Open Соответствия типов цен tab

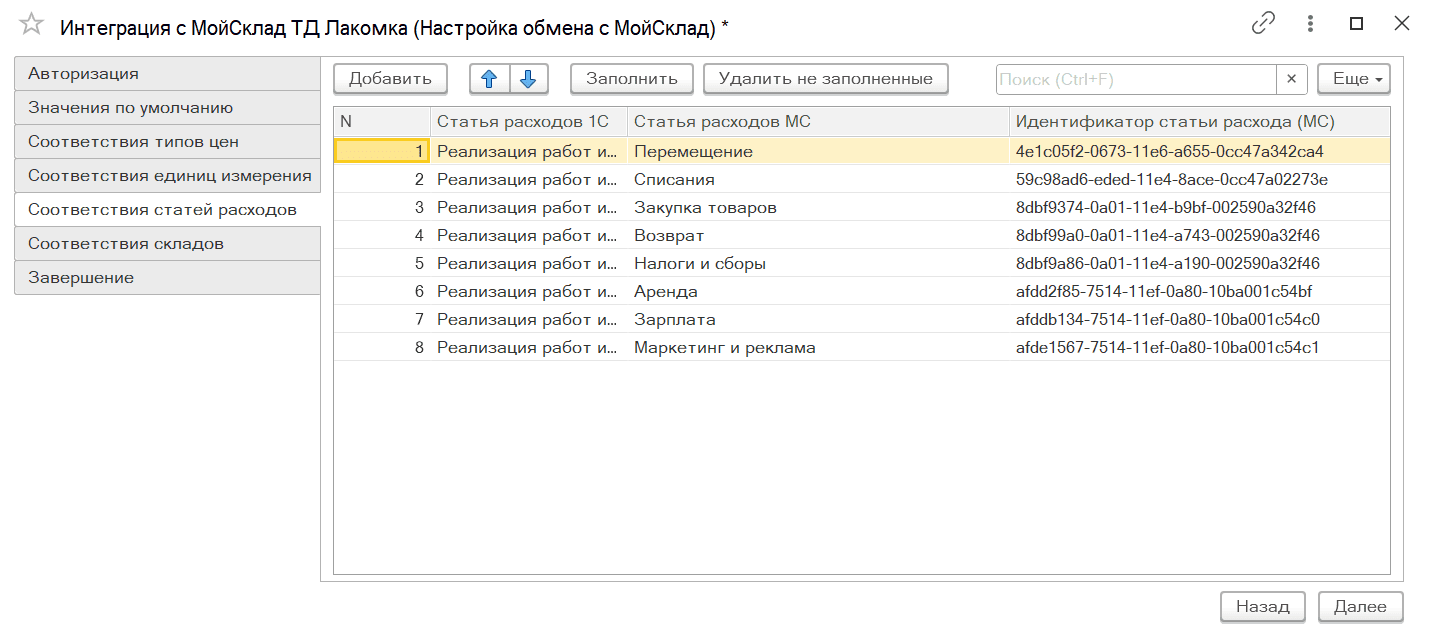coord(167,142)
